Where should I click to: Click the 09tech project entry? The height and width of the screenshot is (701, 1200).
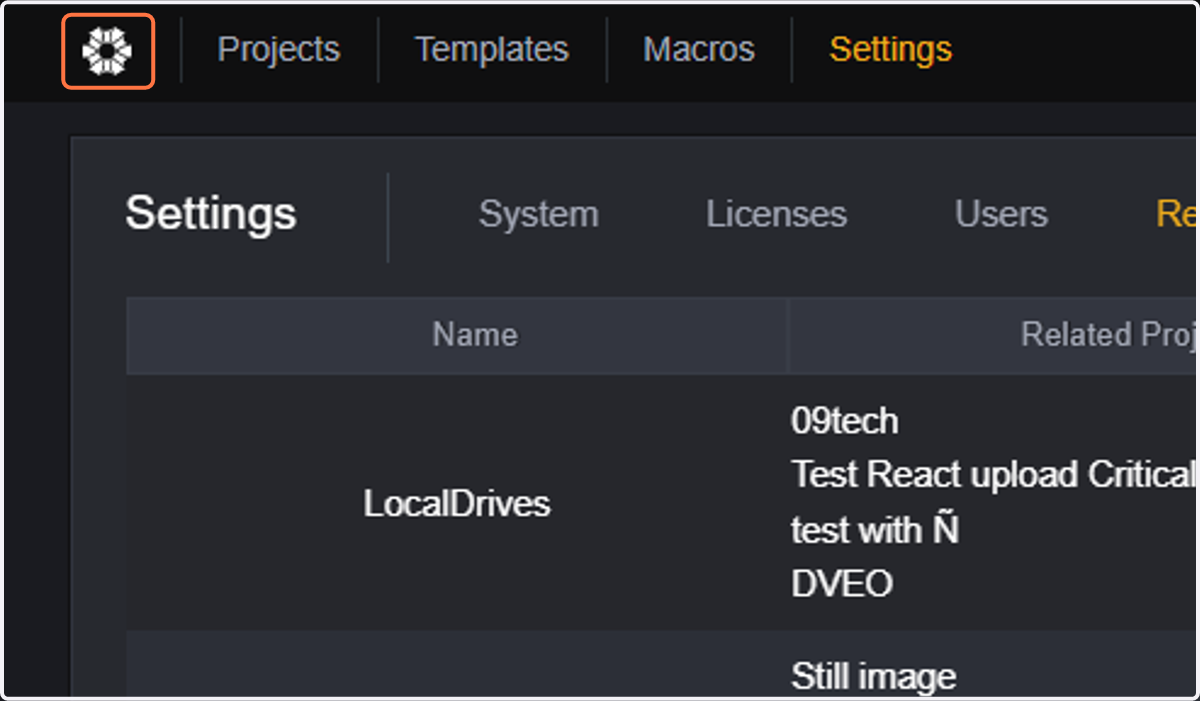click(845, 421)
